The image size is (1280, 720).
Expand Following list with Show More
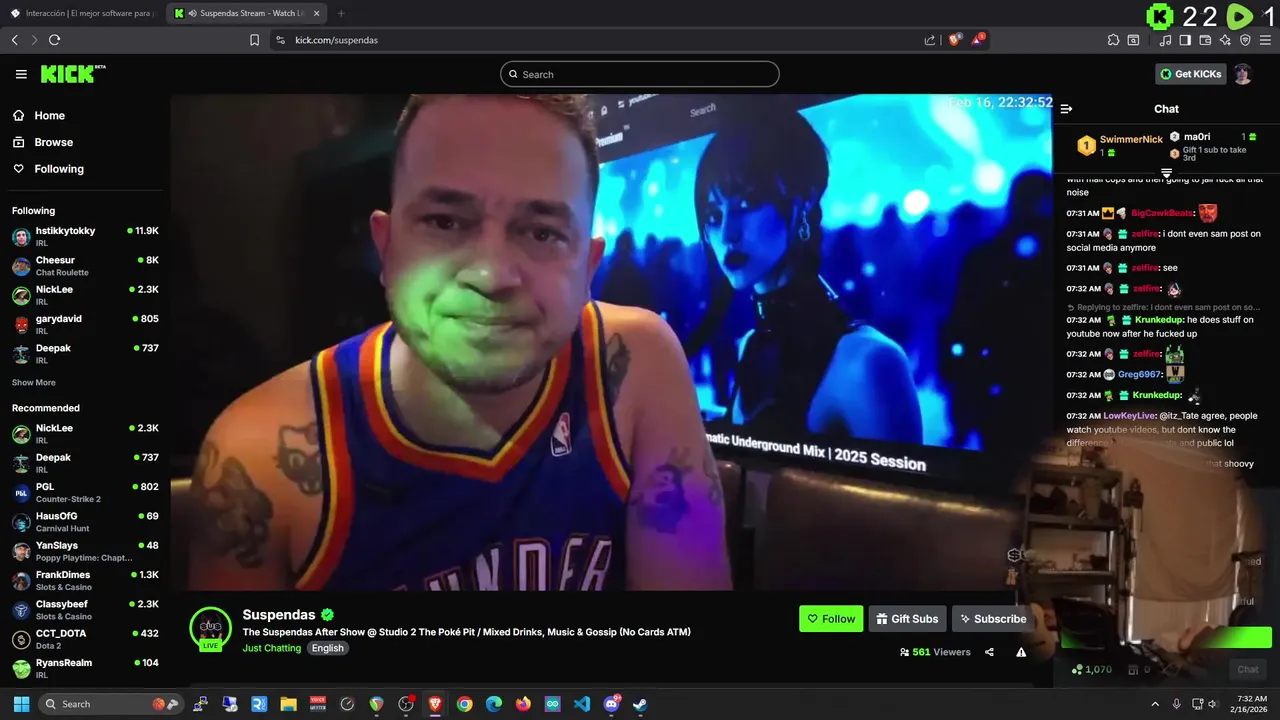[34, 383]
